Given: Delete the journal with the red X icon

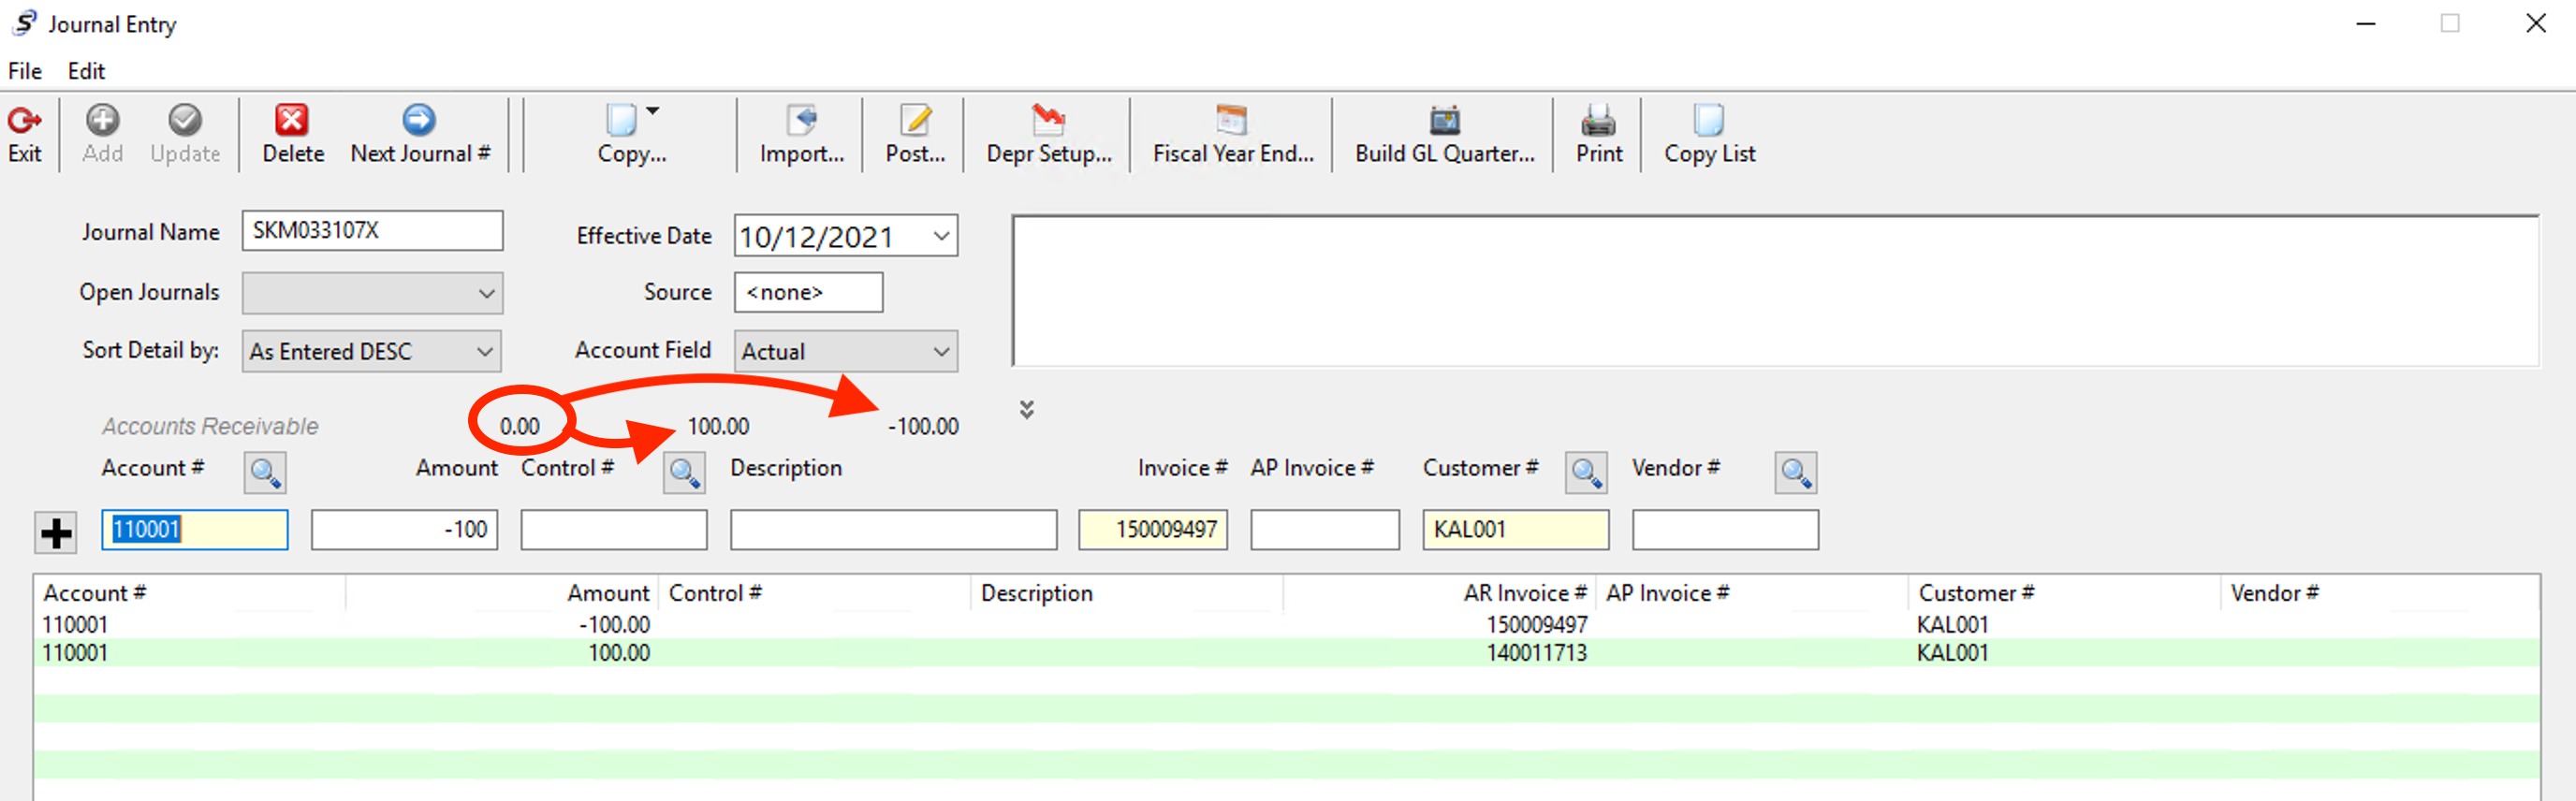Looking at the screenshot, I should [x=292, y=120].
